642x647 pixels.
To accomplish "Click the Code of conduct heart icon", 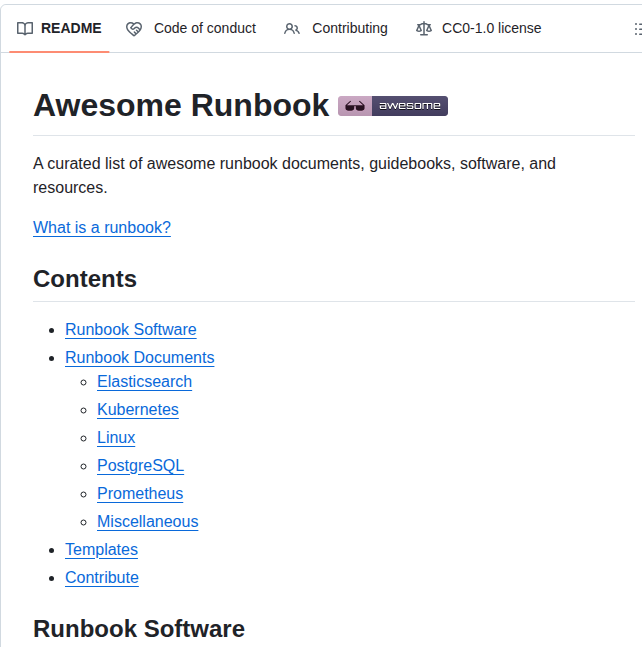I will coord(134,29).
